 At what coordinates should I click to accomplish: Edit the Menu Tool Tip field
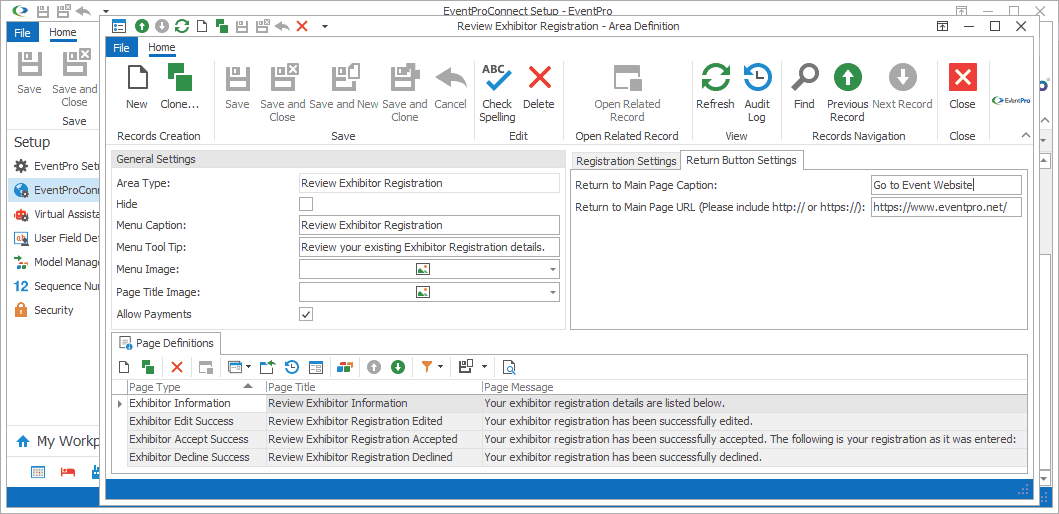point(430,247)
